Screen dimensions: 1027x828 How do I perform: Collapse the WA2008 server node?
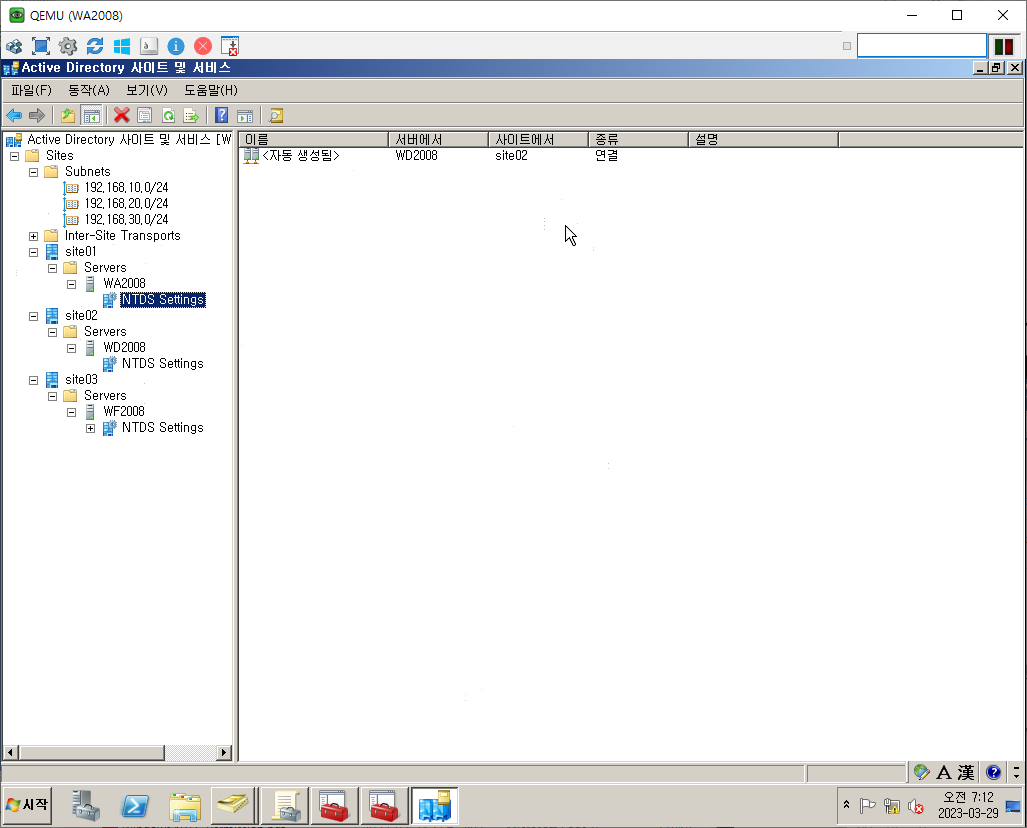71,284
